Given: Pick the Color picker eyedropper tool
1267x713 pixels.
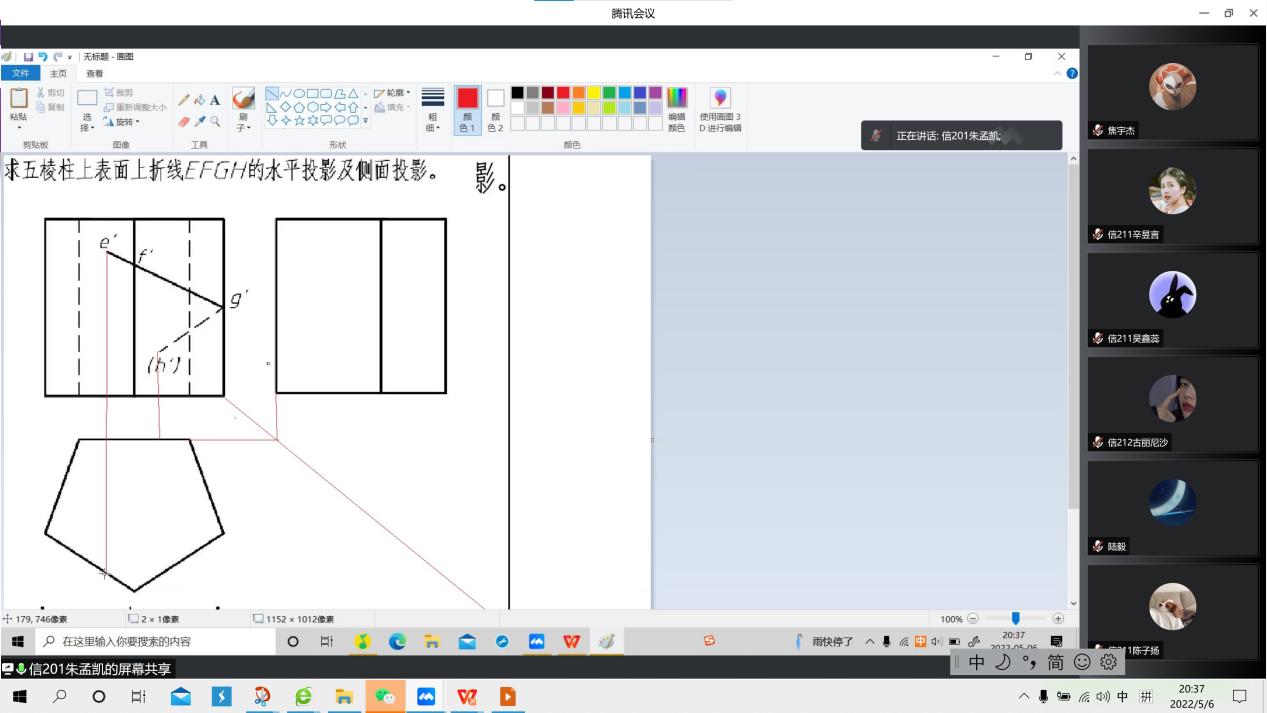Looking at the screenshot, I should tap(199, 120).
